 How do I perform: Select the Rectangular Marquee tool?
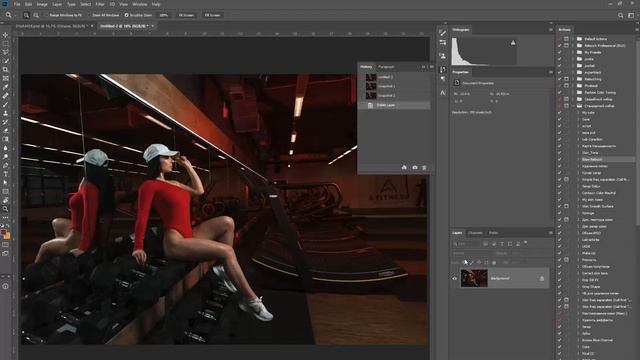pyautogui.click(x=5, y=44)
